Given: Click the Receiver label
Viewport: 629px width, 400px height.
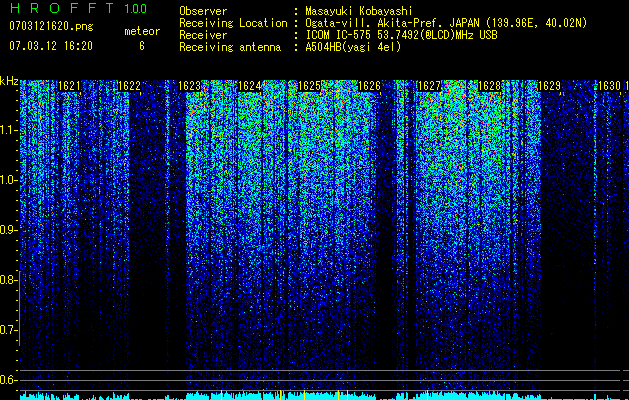Looking at the screenshot, I should 203,35.
